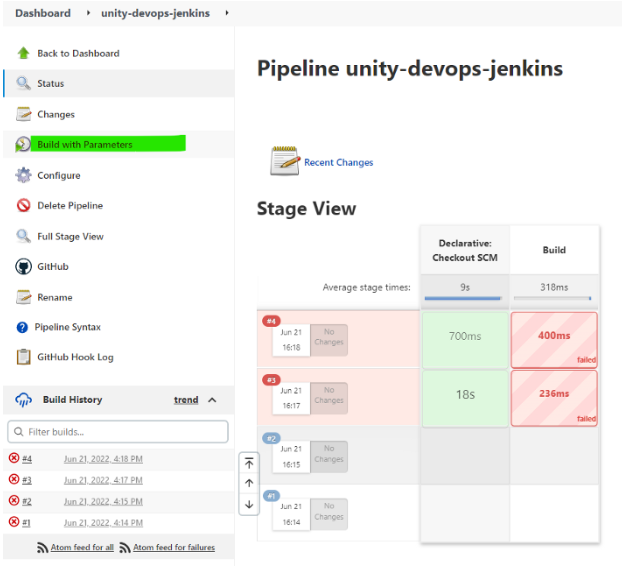
Task: Click the Status magnifier icon
Action: (23, 83)
